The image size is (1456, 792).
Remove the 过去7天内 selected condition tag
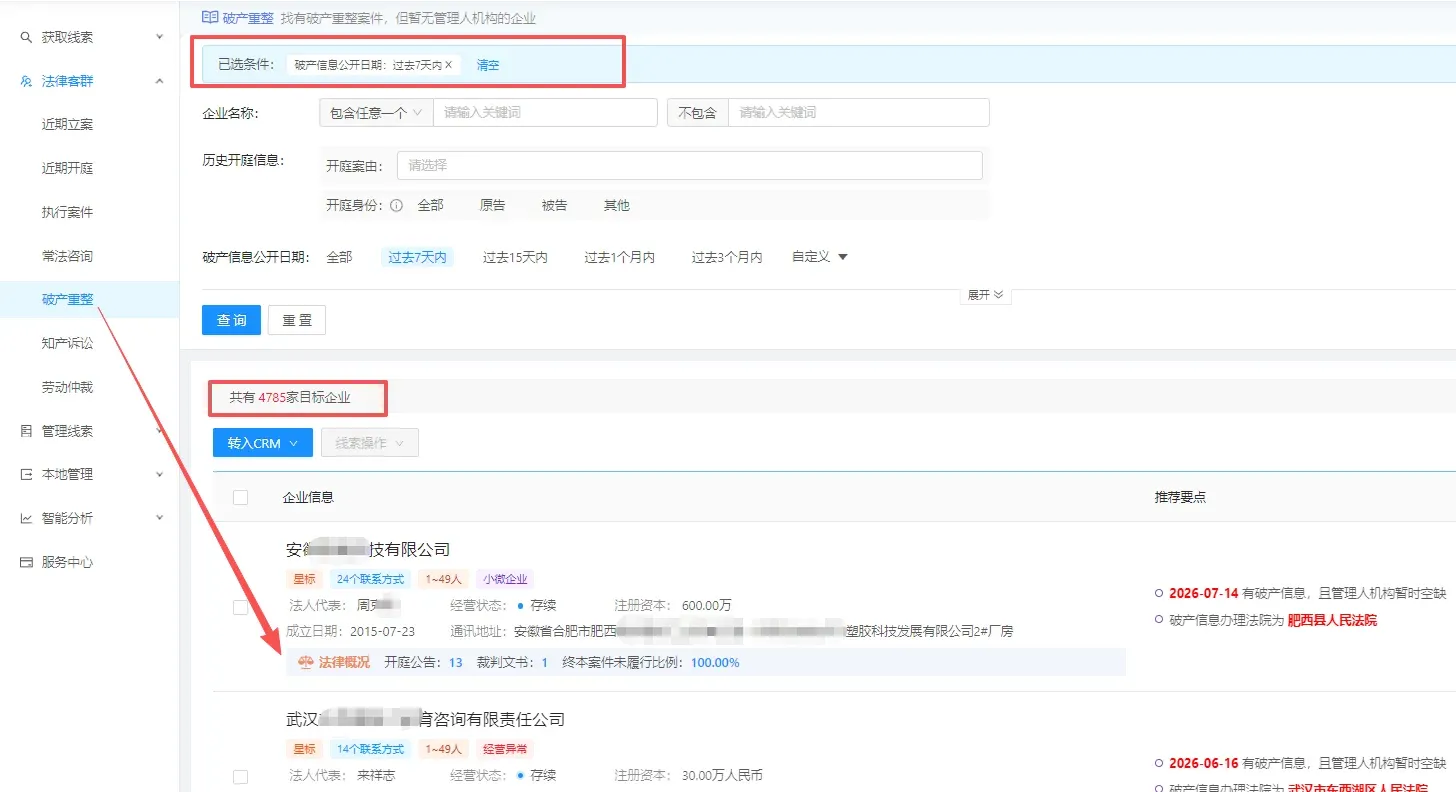coord(448,65)
